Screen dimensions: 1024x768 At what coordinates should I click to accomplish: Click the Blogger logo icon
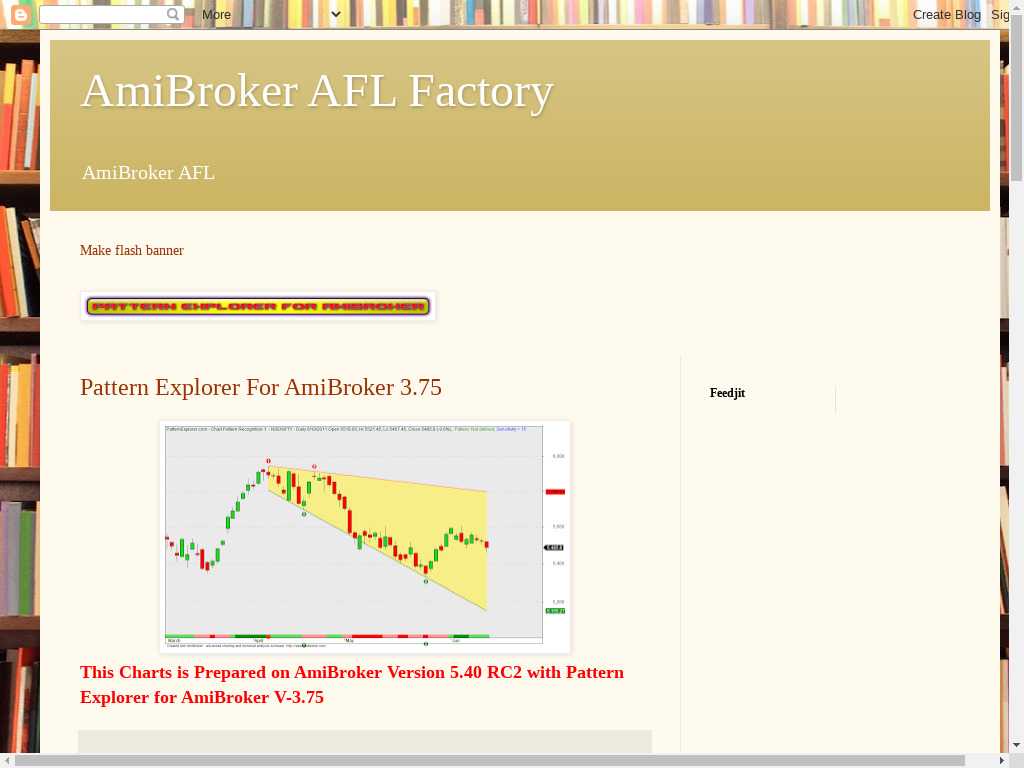click(x=20, y=14)
